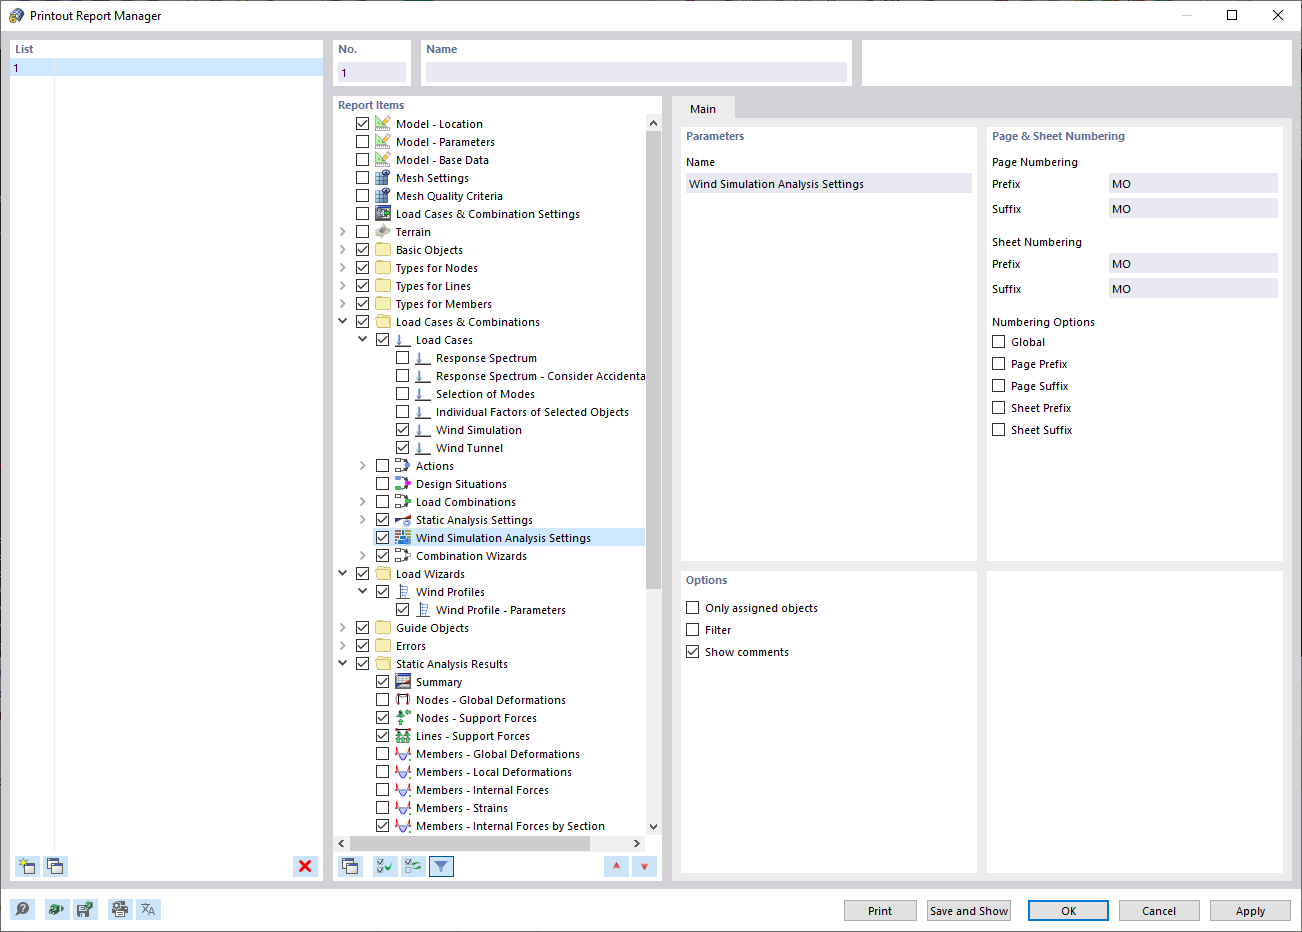The height and width of the screenshot is (932, 1302).
Task: Switch to the Main tab
Action: 703,108
